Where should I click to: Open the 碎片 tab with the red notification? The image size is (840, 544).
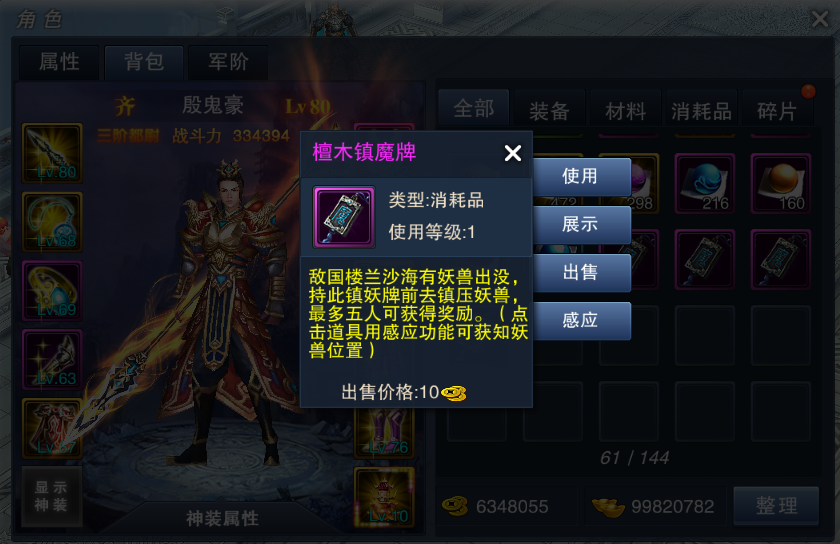click(x=777, y=110)
